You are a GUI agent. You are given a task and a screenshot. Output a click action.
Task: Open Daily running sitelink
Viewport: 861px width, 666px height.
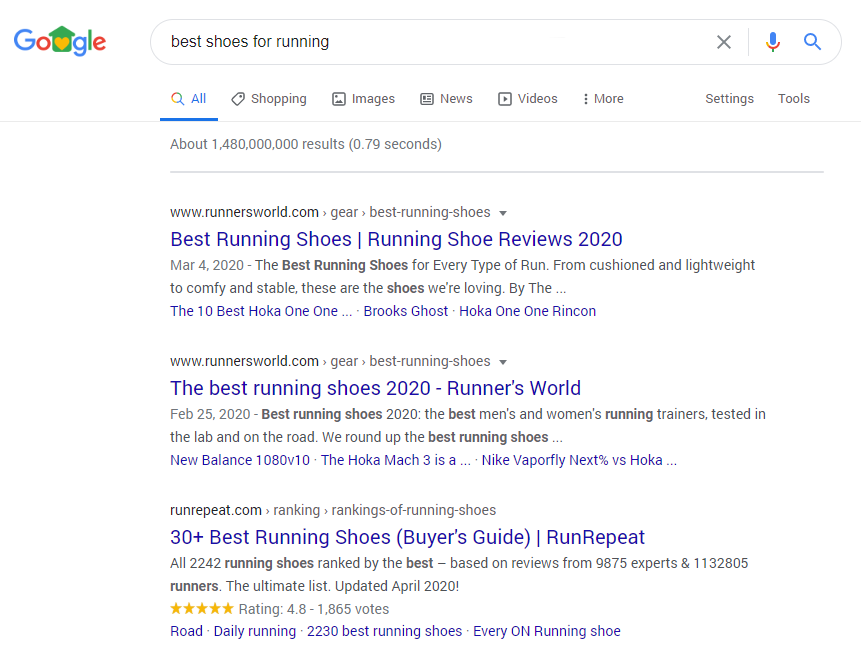tap(255, 631)
